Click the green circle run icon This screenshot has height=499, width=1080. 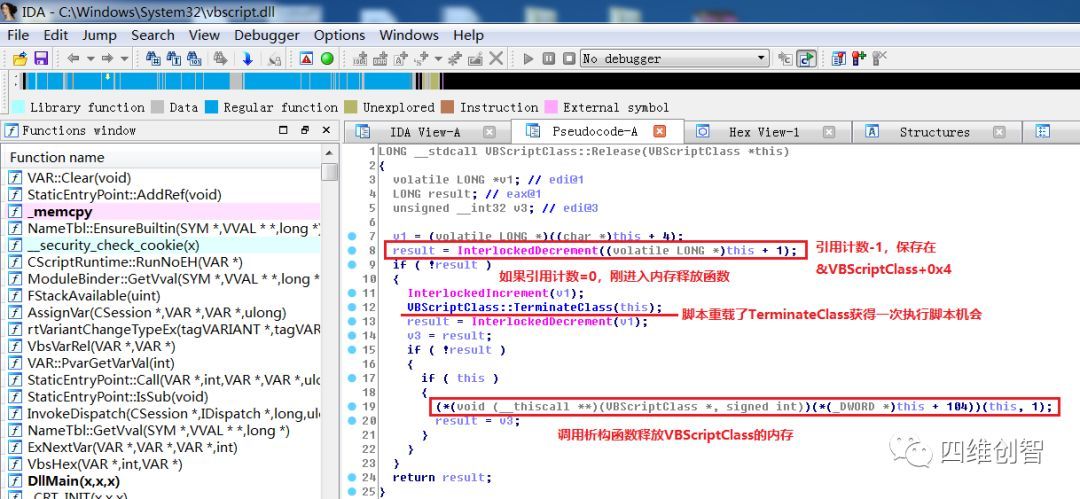(x=326, y=59)
